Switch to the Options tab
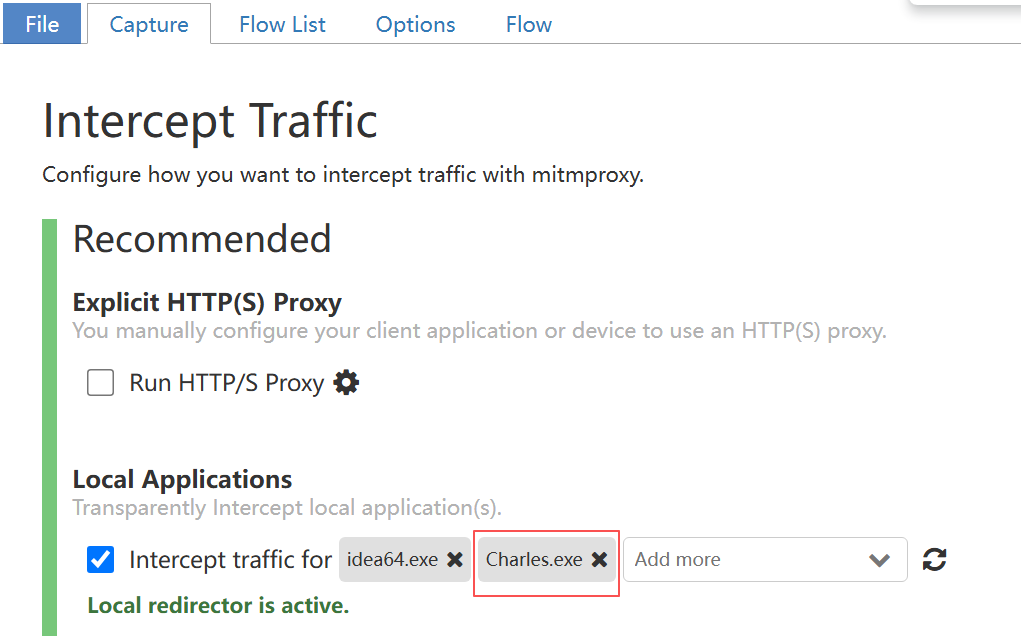The image size is (1021, 636). pos(415,24)
